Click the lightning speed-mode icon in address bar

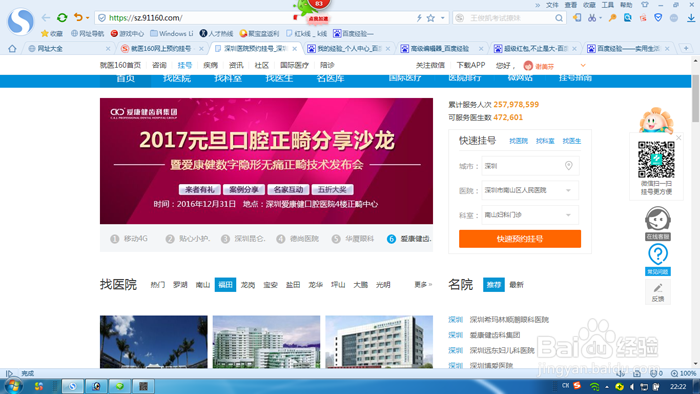coord(419,18)
